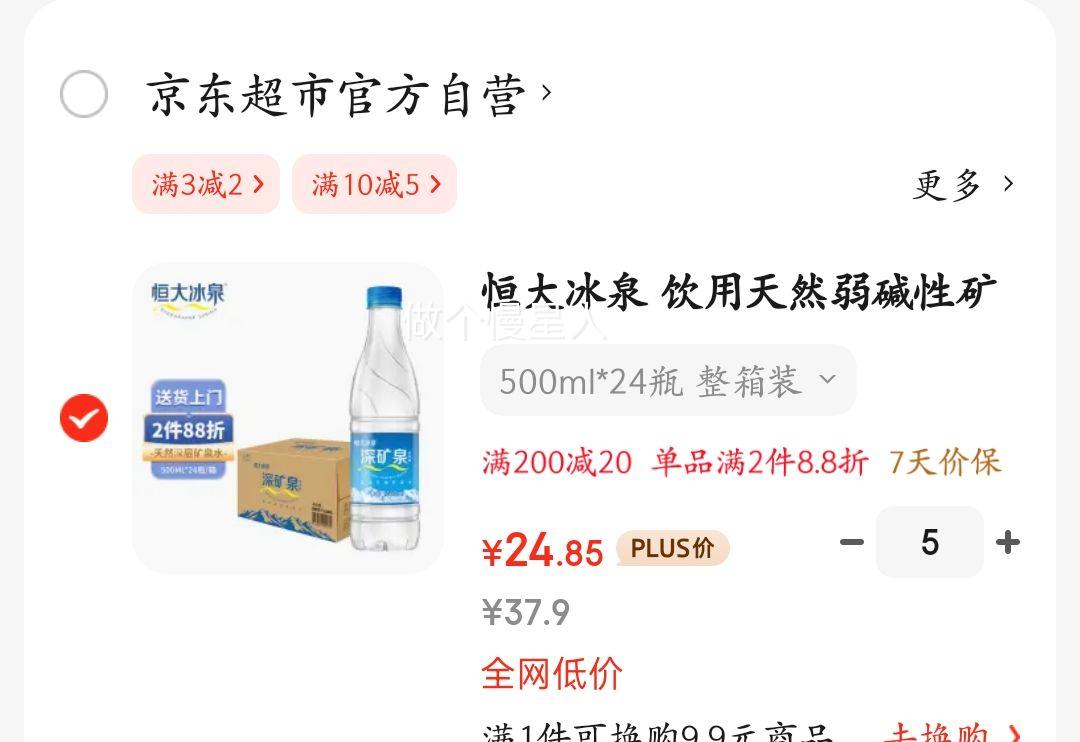Screen dimensions: 1080x742
Task: Tap the 去换购 link
Action: click(953, 732)
